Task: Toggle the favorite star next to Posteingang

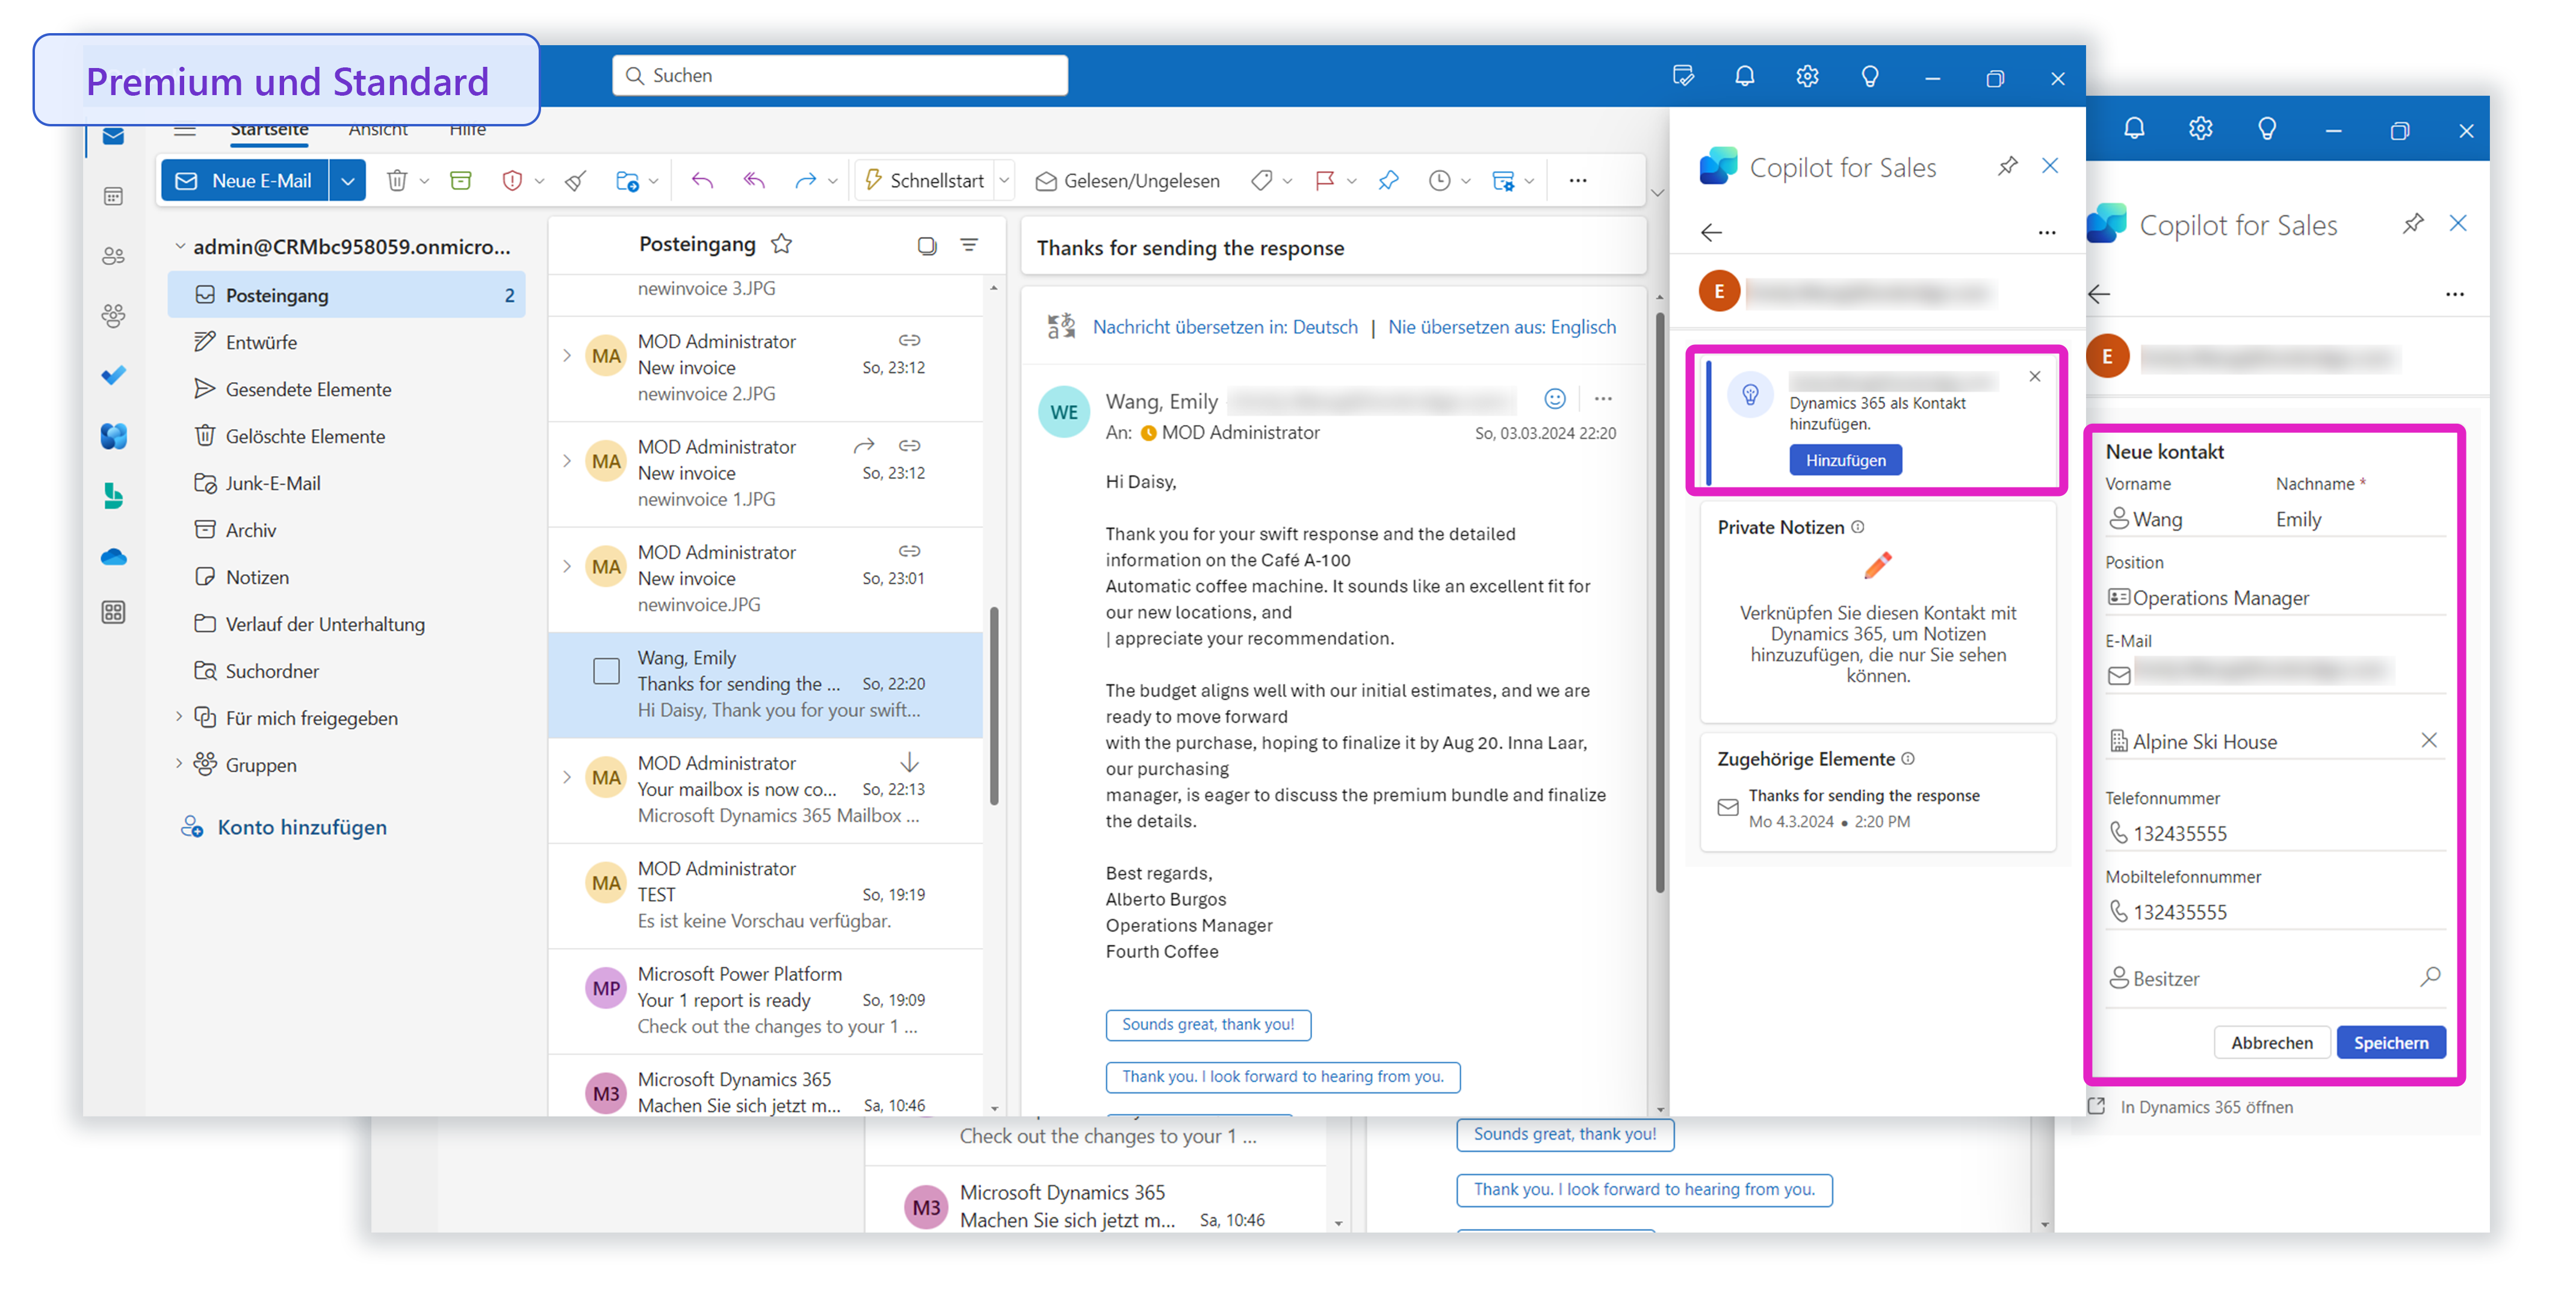Action: click(782, 244)
